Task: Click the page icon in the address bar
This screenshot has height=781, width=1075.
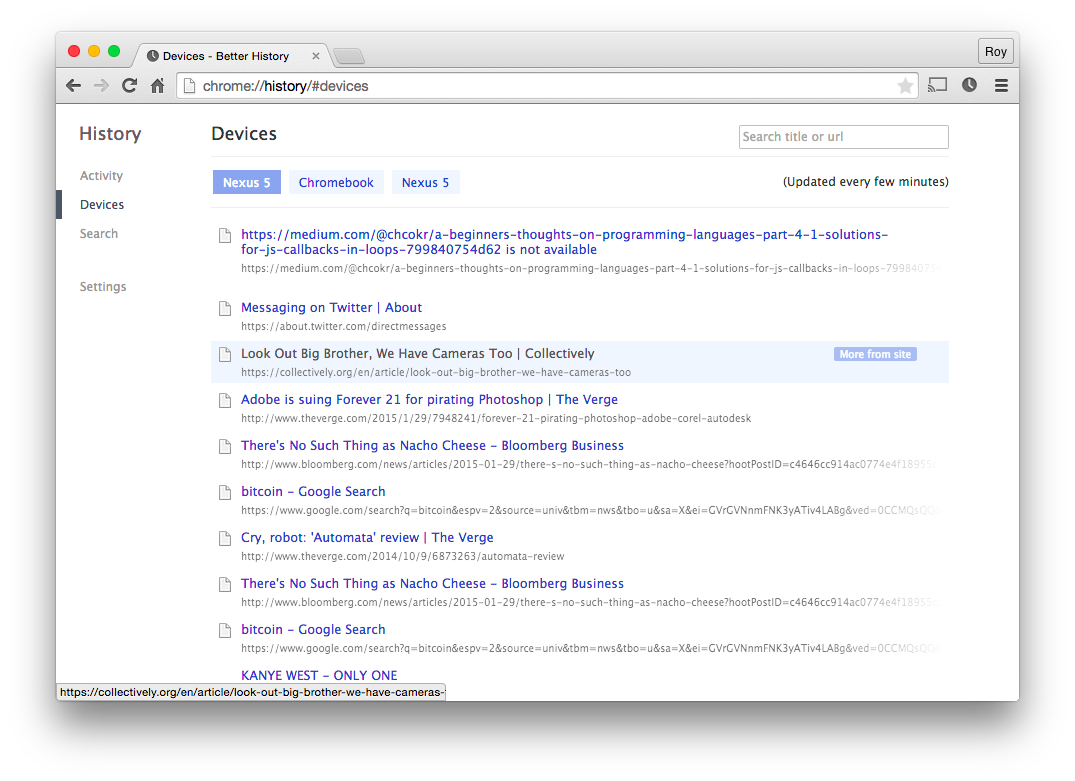Action: [190, 86]
